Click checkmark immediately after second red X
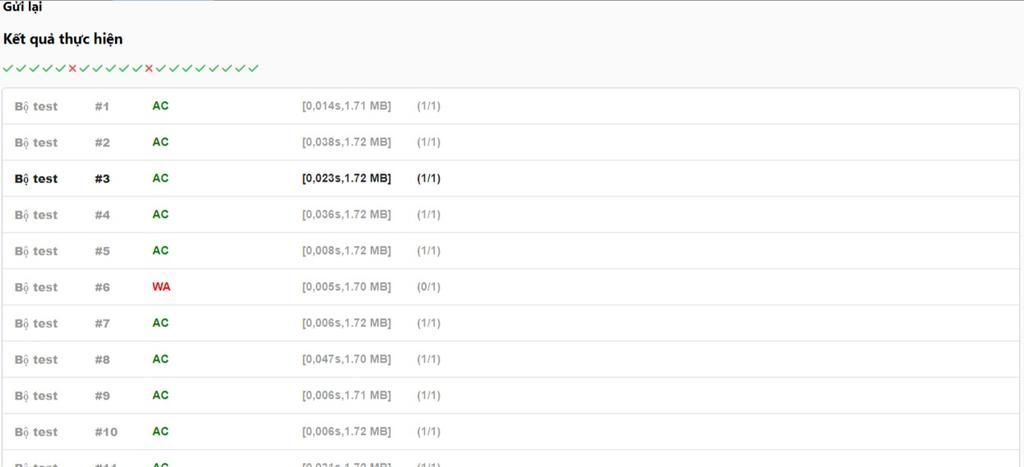Screen dimensions: 1024x467 [161, 68]
